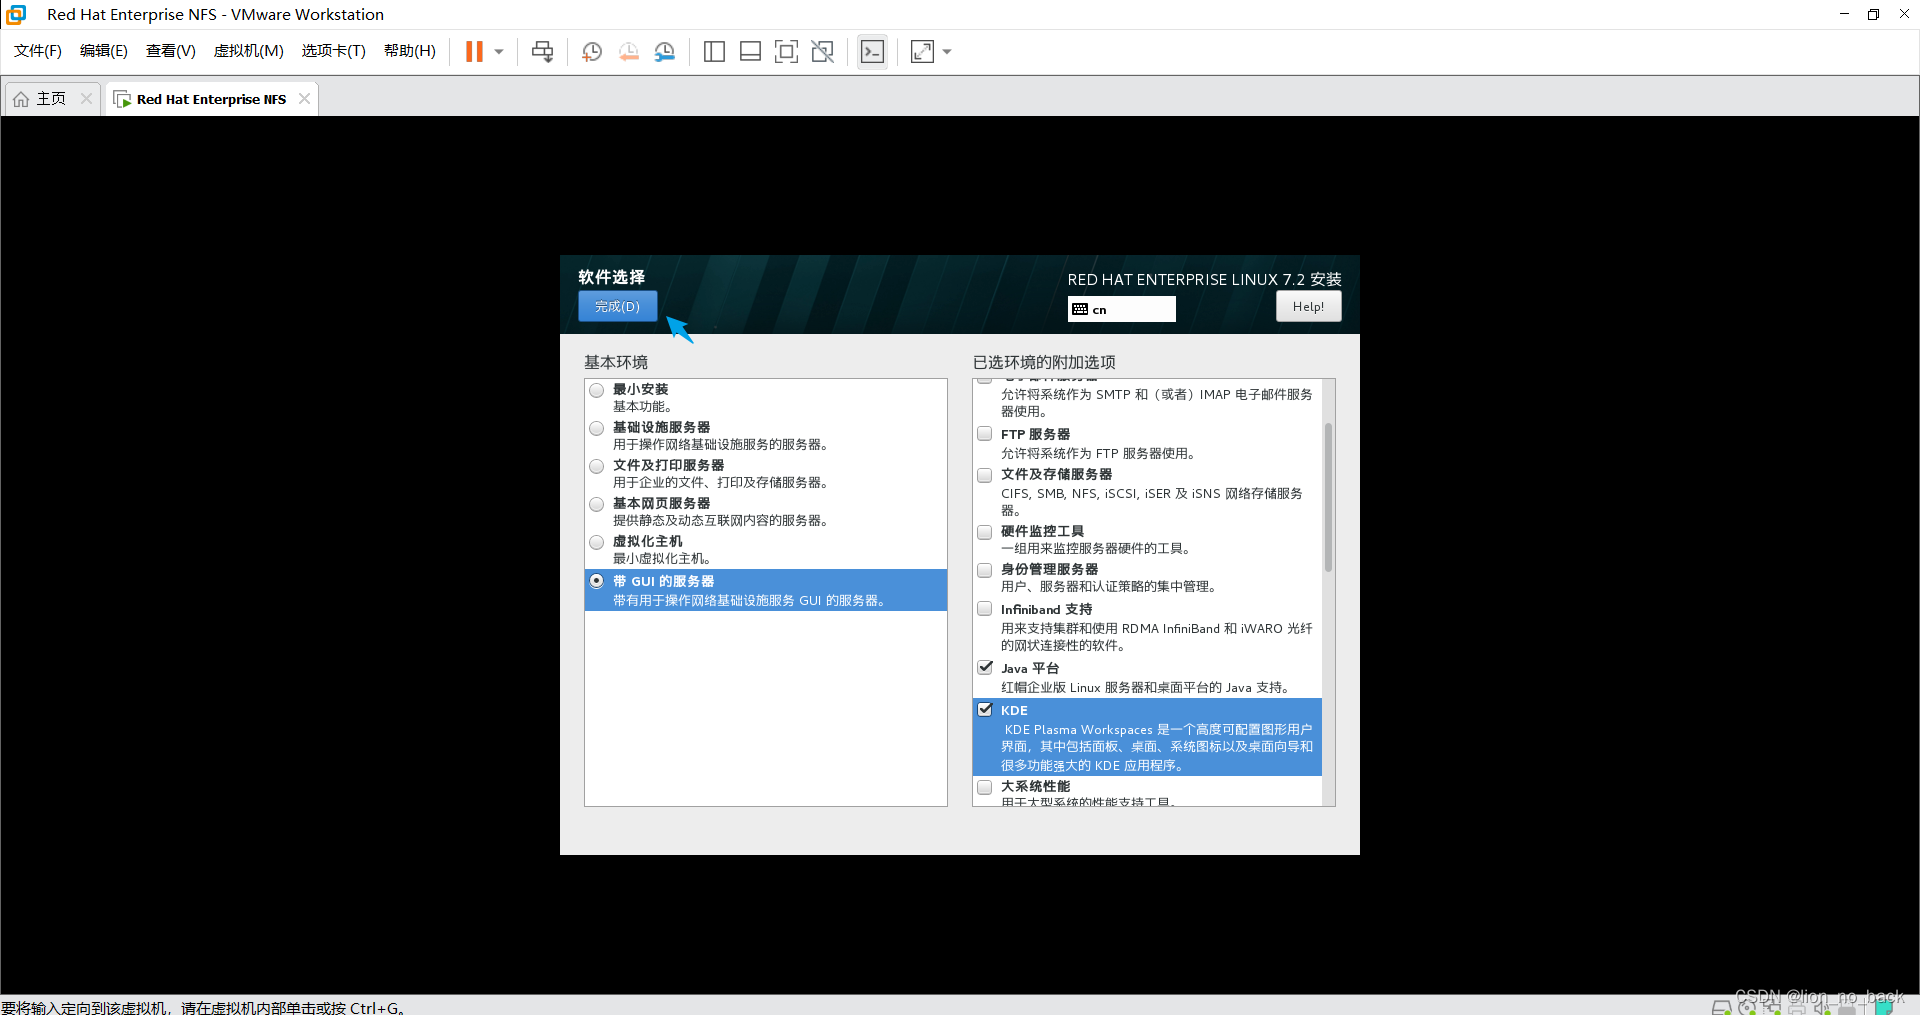The height and width of the screenshot is (1015, 1920).
Task: Open the 文件(F) menu
Action: 38,51
